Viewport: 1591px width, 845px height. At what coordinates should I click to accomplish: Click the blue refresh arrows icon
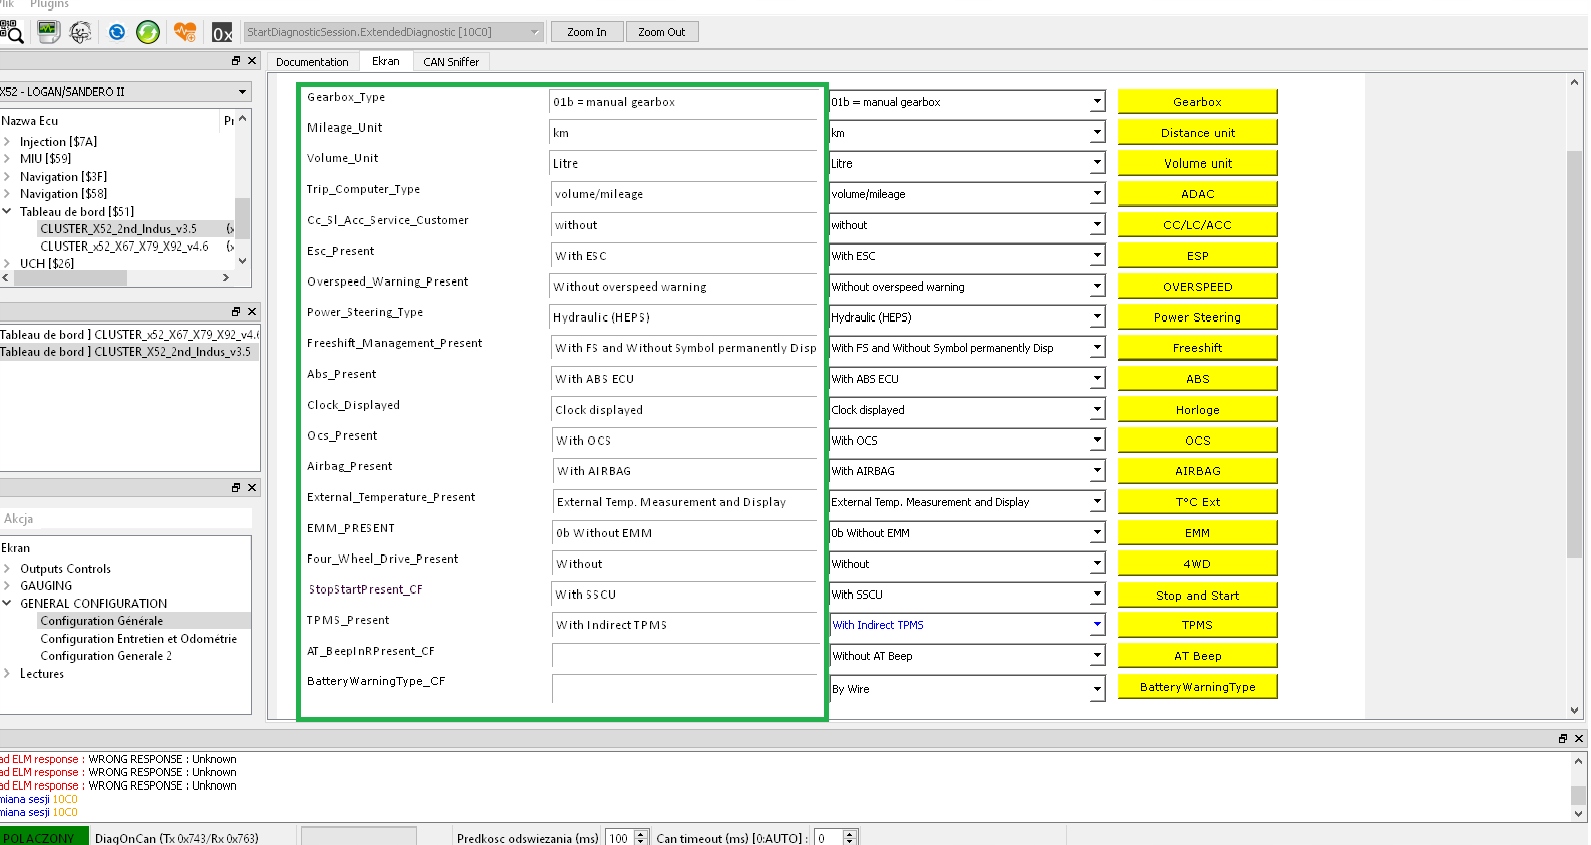[117, 32]
